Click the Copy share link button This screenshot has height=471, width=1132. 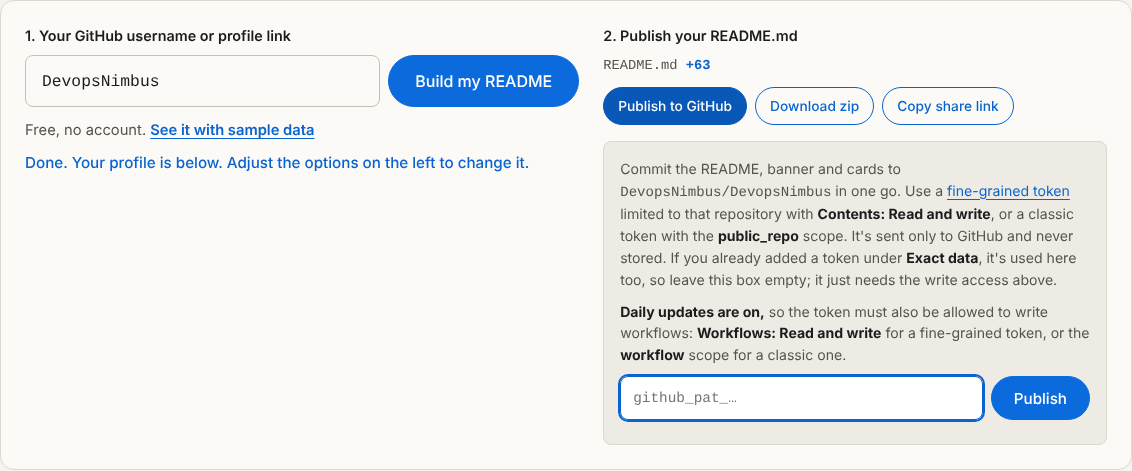pyautogui.click(x=947, y=106)
